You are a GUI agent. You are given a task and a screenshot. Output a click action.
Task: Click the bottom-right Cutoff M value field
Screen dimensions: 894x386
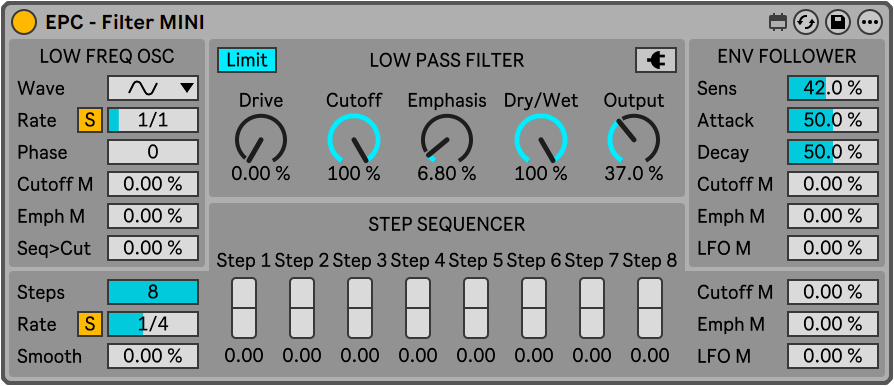coord(832,292)
